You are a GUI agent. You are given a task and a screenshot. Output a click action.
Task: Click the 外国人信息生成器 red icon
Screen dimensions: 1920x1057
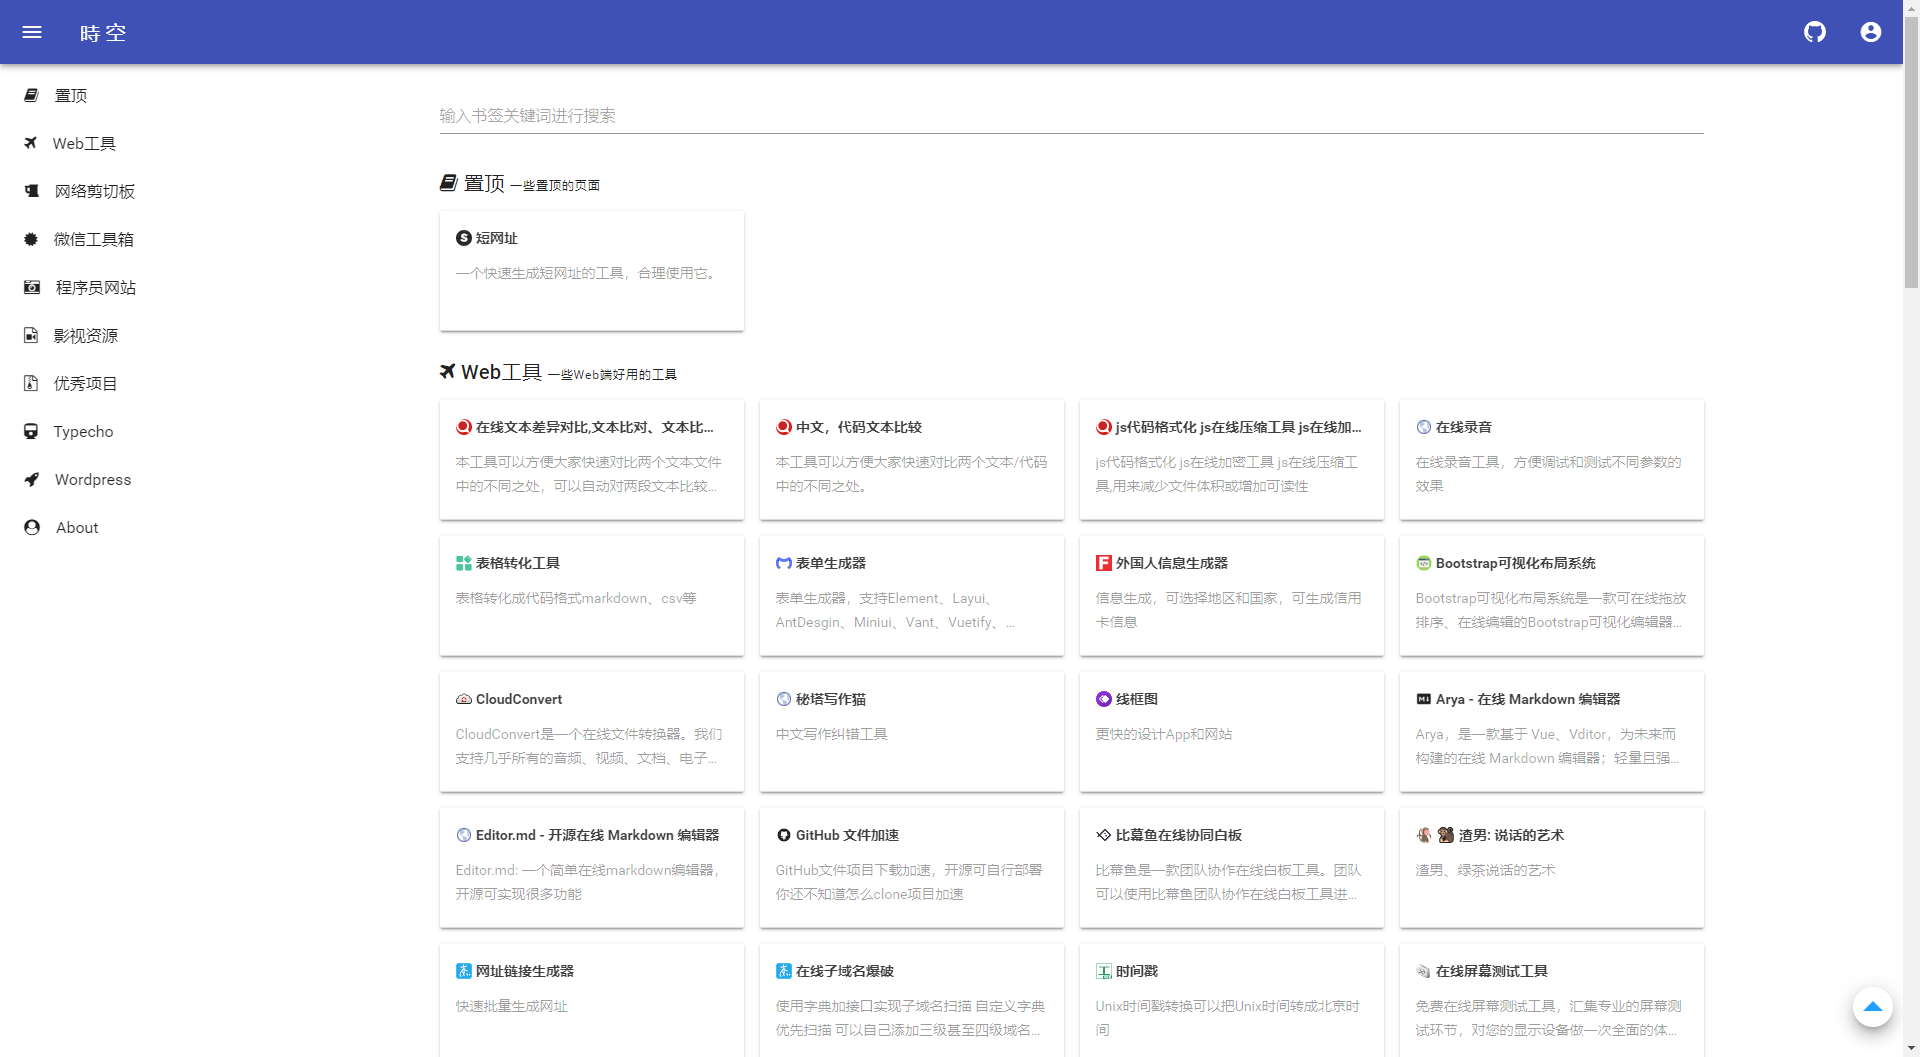[1103, 563]
